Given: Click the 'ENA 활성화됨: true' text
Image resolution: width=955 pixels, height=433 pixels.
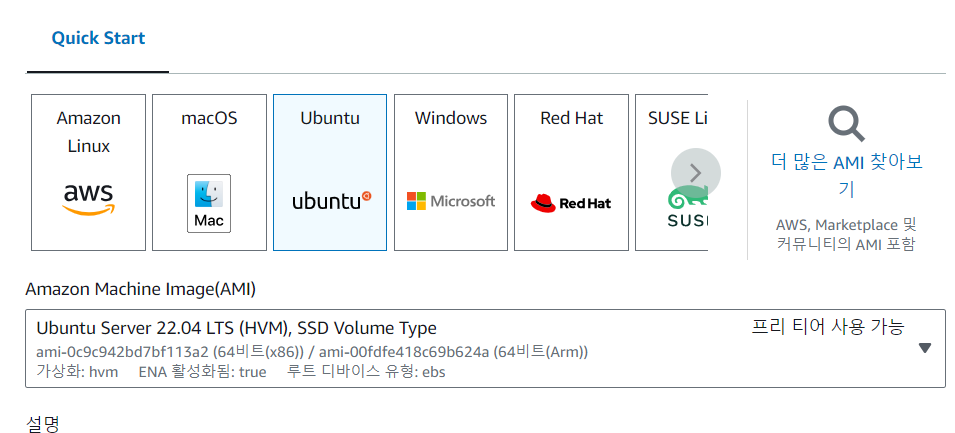Looking at the screenshot, I should pyautogui.click(x=203, y=371).
